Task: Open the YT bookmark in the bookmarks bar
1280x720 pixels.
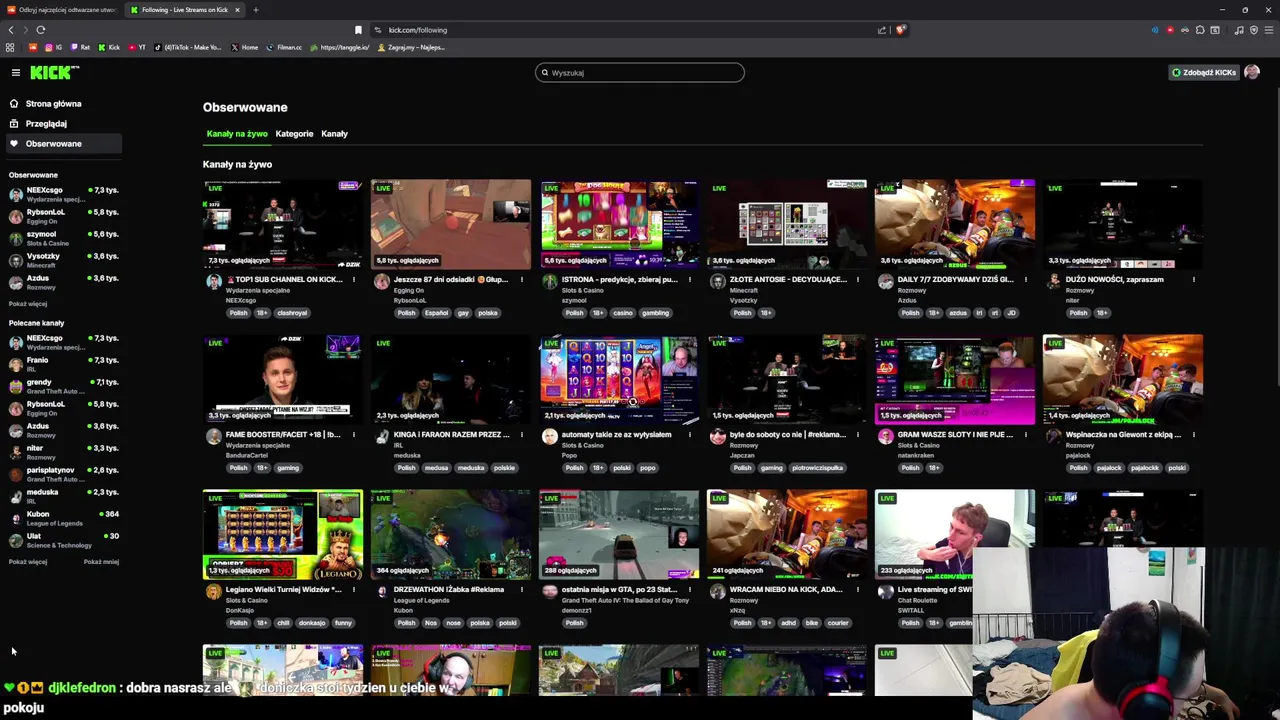Action: [x=137, y=47]
